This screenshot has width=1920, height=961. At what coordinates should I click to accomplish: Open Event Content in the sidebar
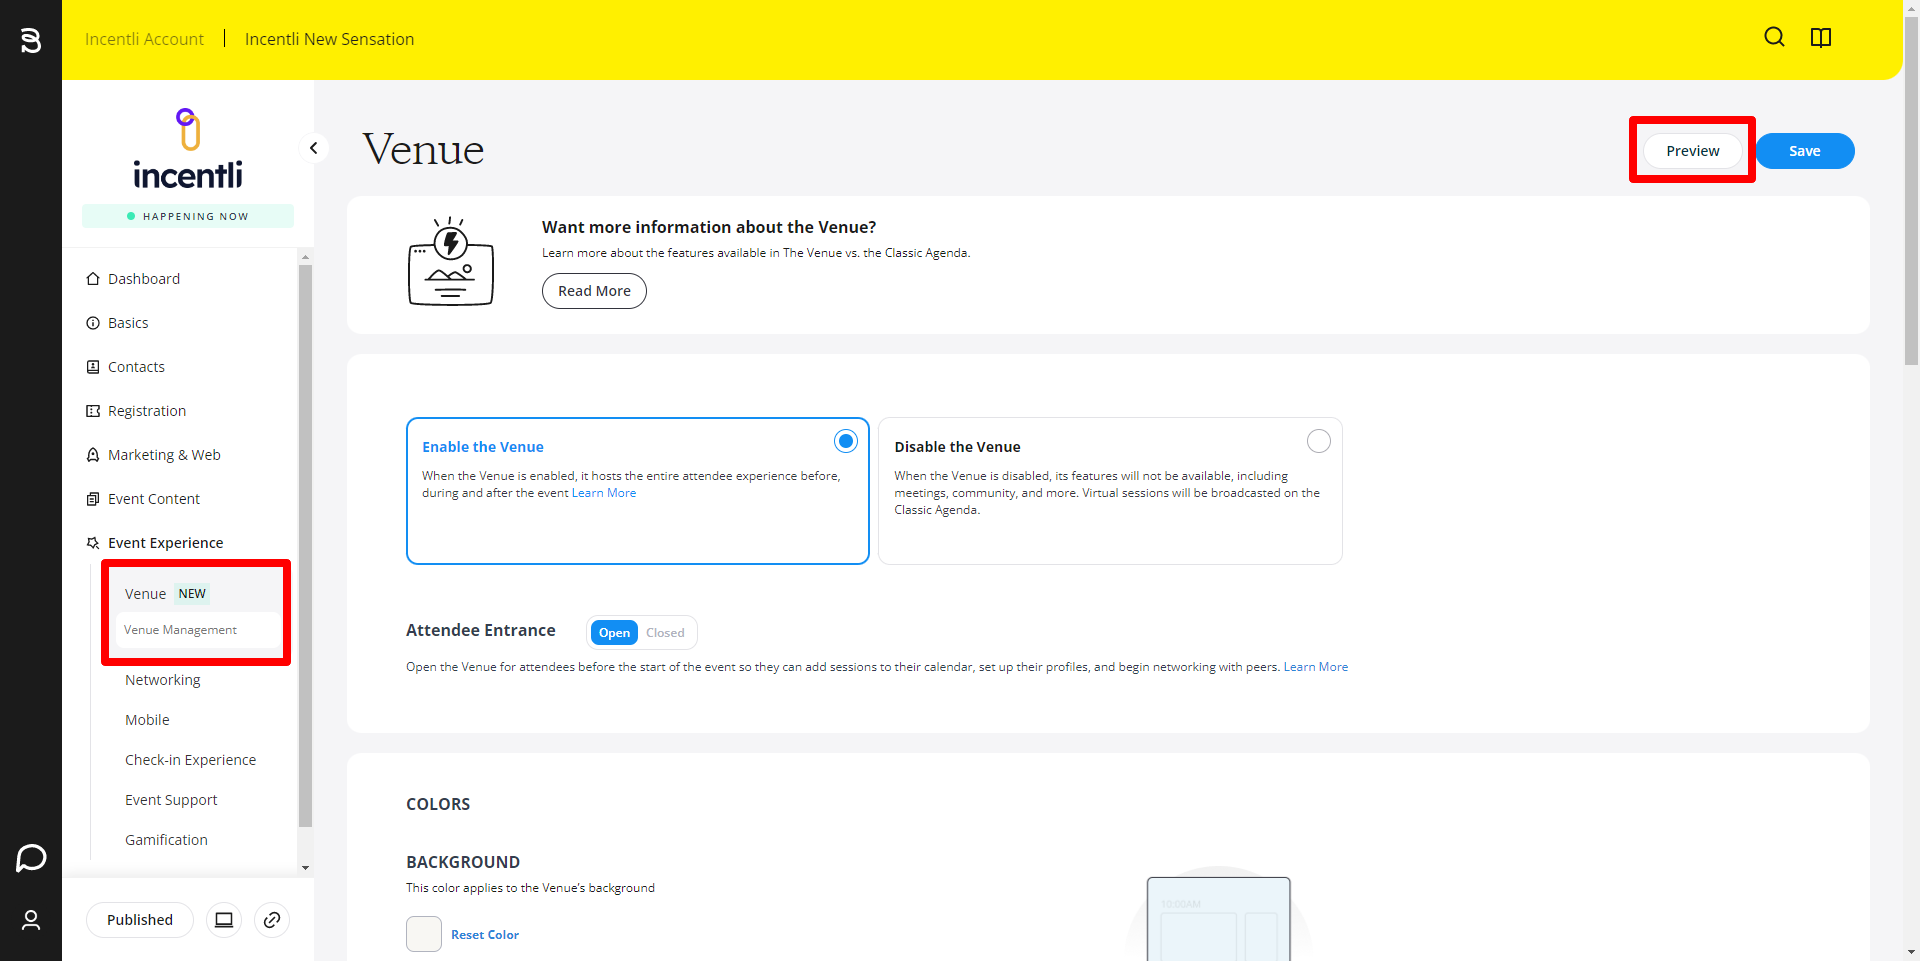click(x=154, y=499)
